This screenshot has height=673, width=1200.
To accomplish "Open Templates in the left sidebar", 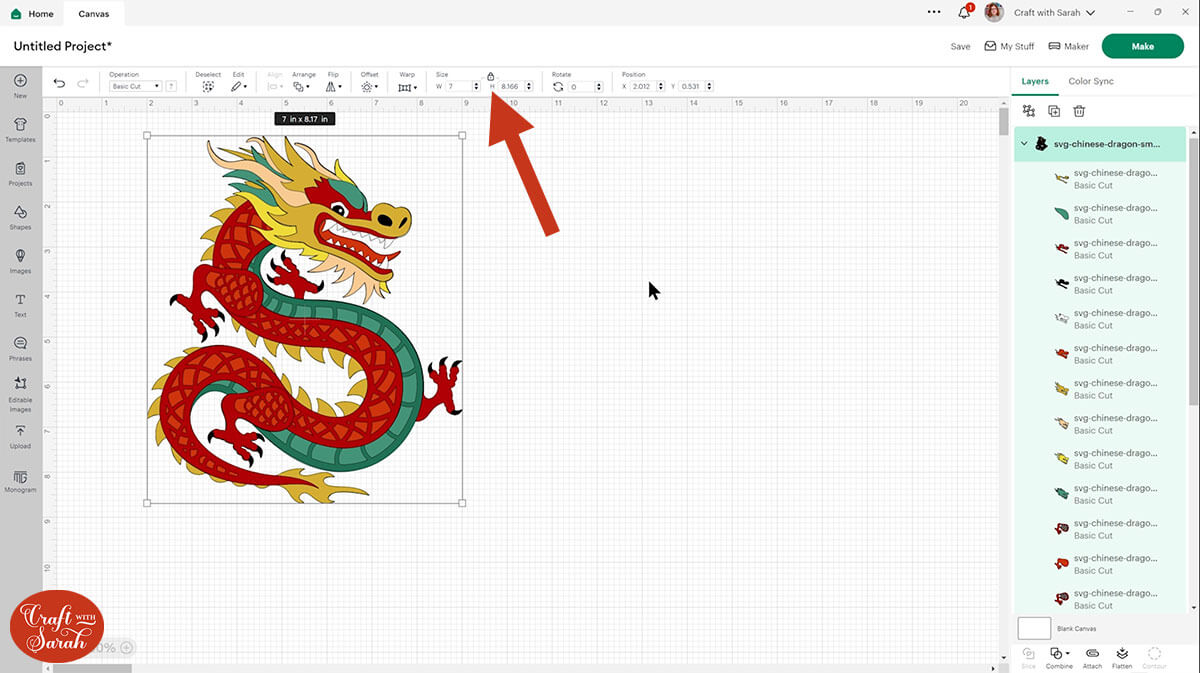I will pos(20,130).
